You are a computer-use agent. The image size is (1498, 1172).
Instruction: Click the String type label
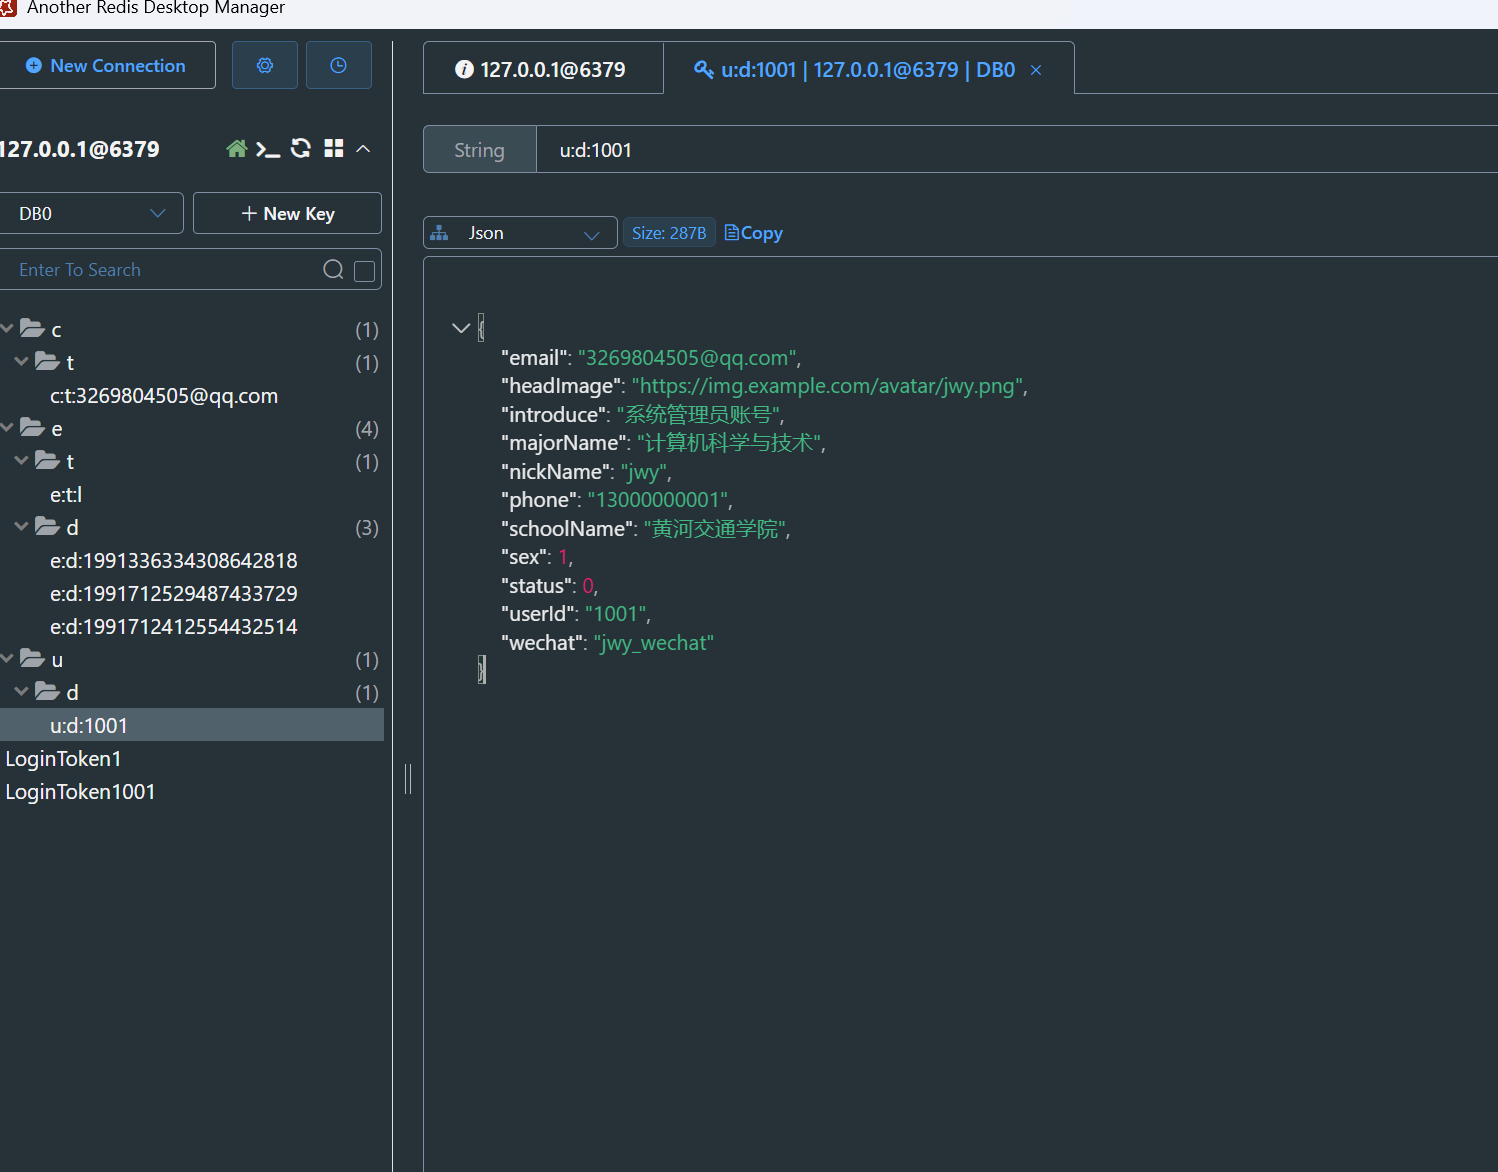(x=480, y=150)
